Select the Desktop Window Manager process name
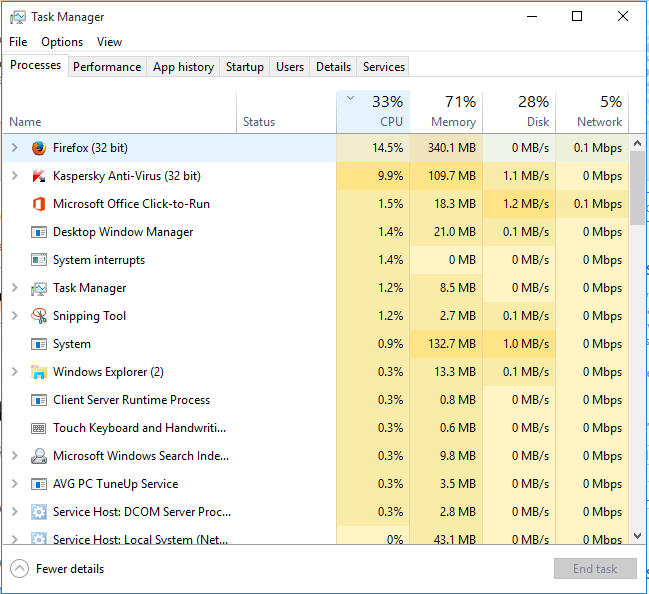The width and height of the screenshot is (649, 594). click(123, 232)
